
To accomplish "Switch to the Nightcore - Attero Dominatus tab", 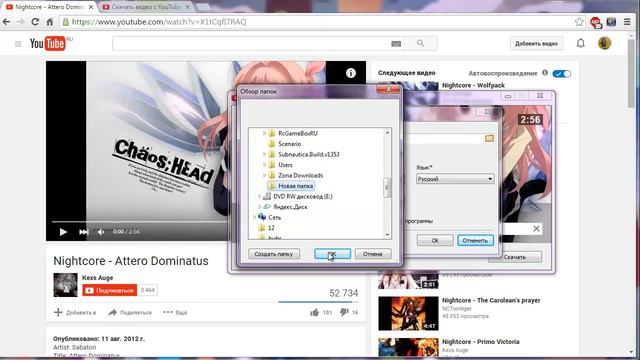I will click(49, 7).
